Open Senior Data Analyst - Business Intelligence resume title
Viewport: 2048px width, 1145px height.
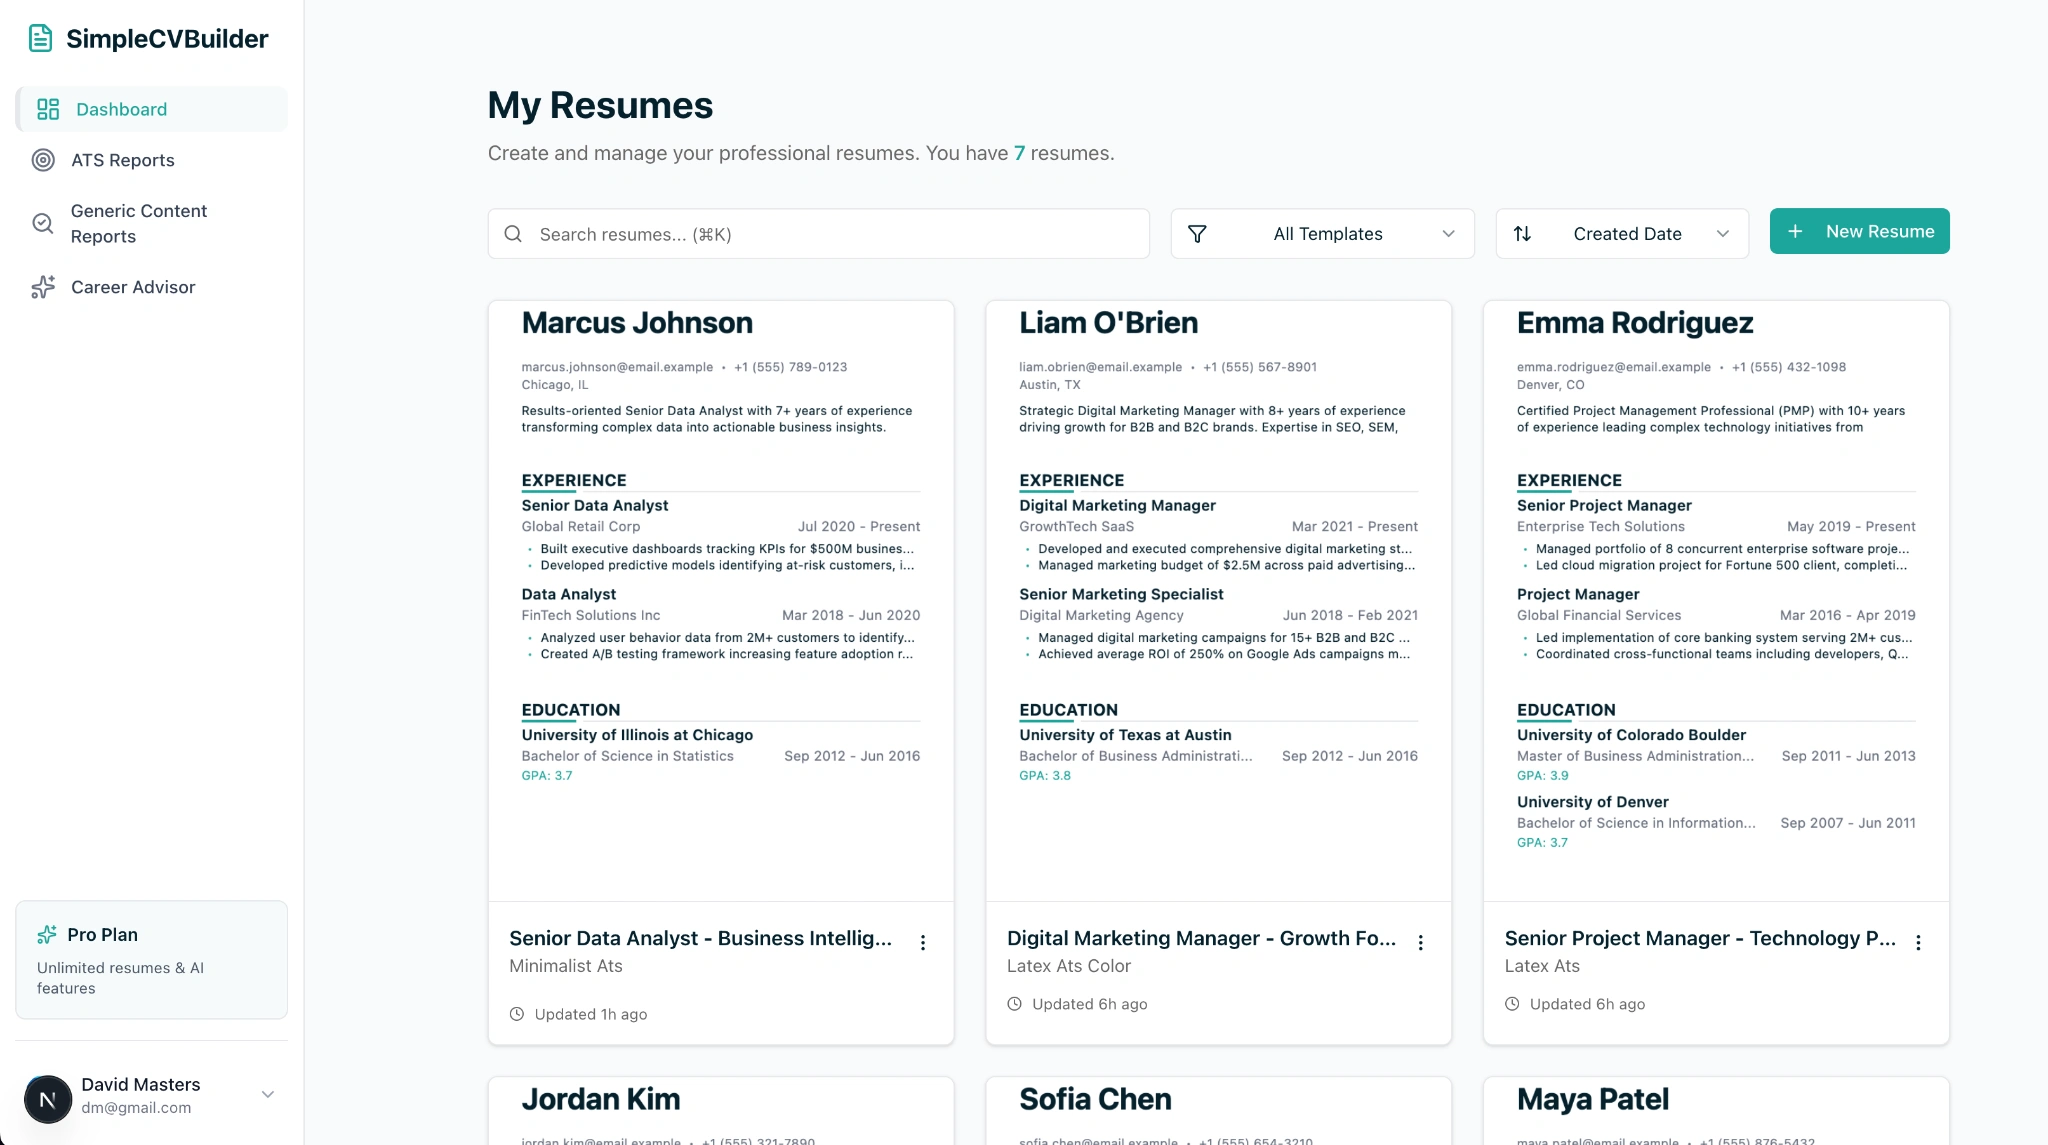[700, 938]
